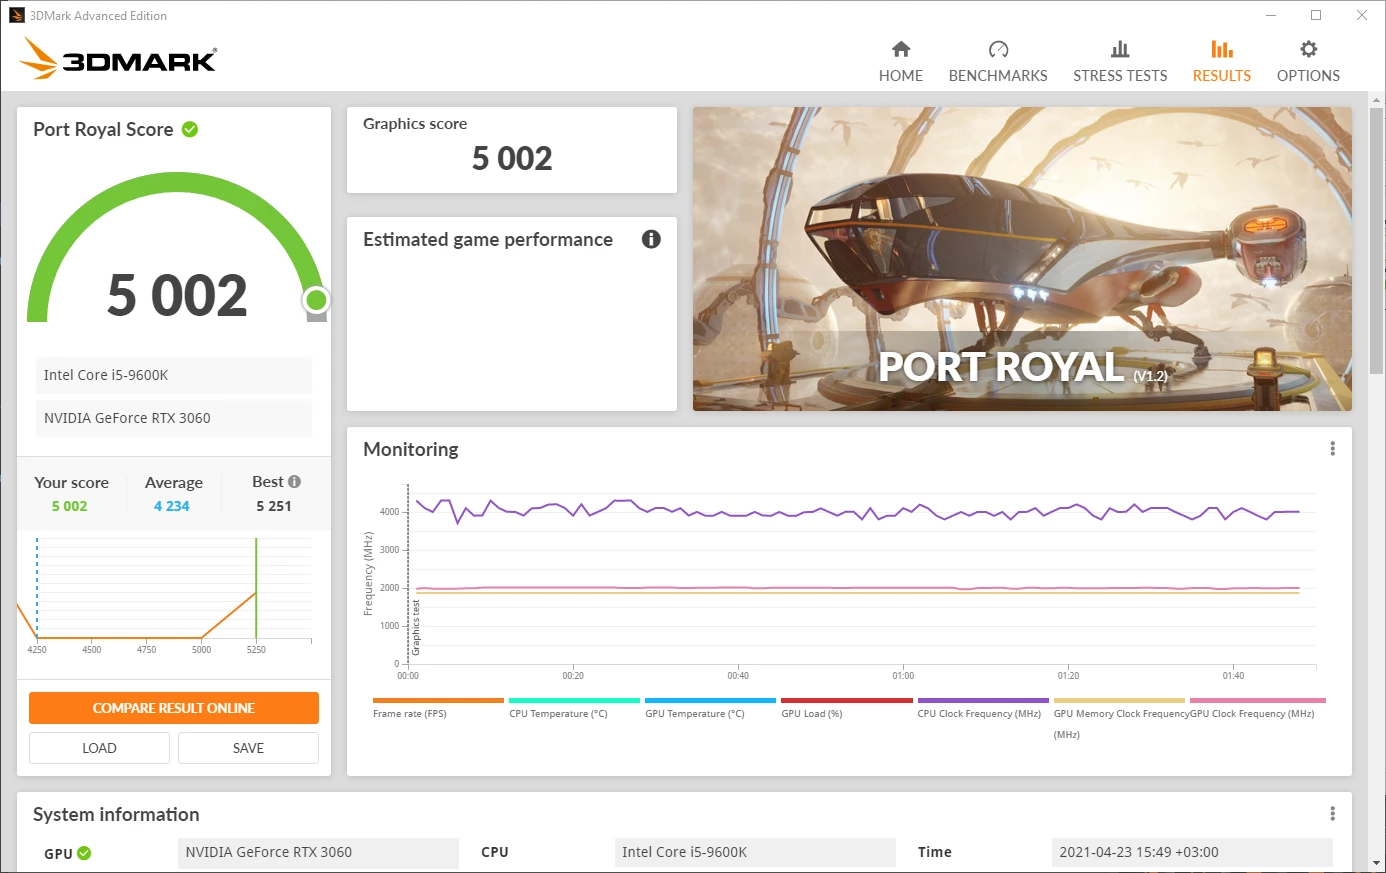This screenshot has height=873, width=1386.
Task: Maximize the 3DMark window
Action: [1316, 15]
